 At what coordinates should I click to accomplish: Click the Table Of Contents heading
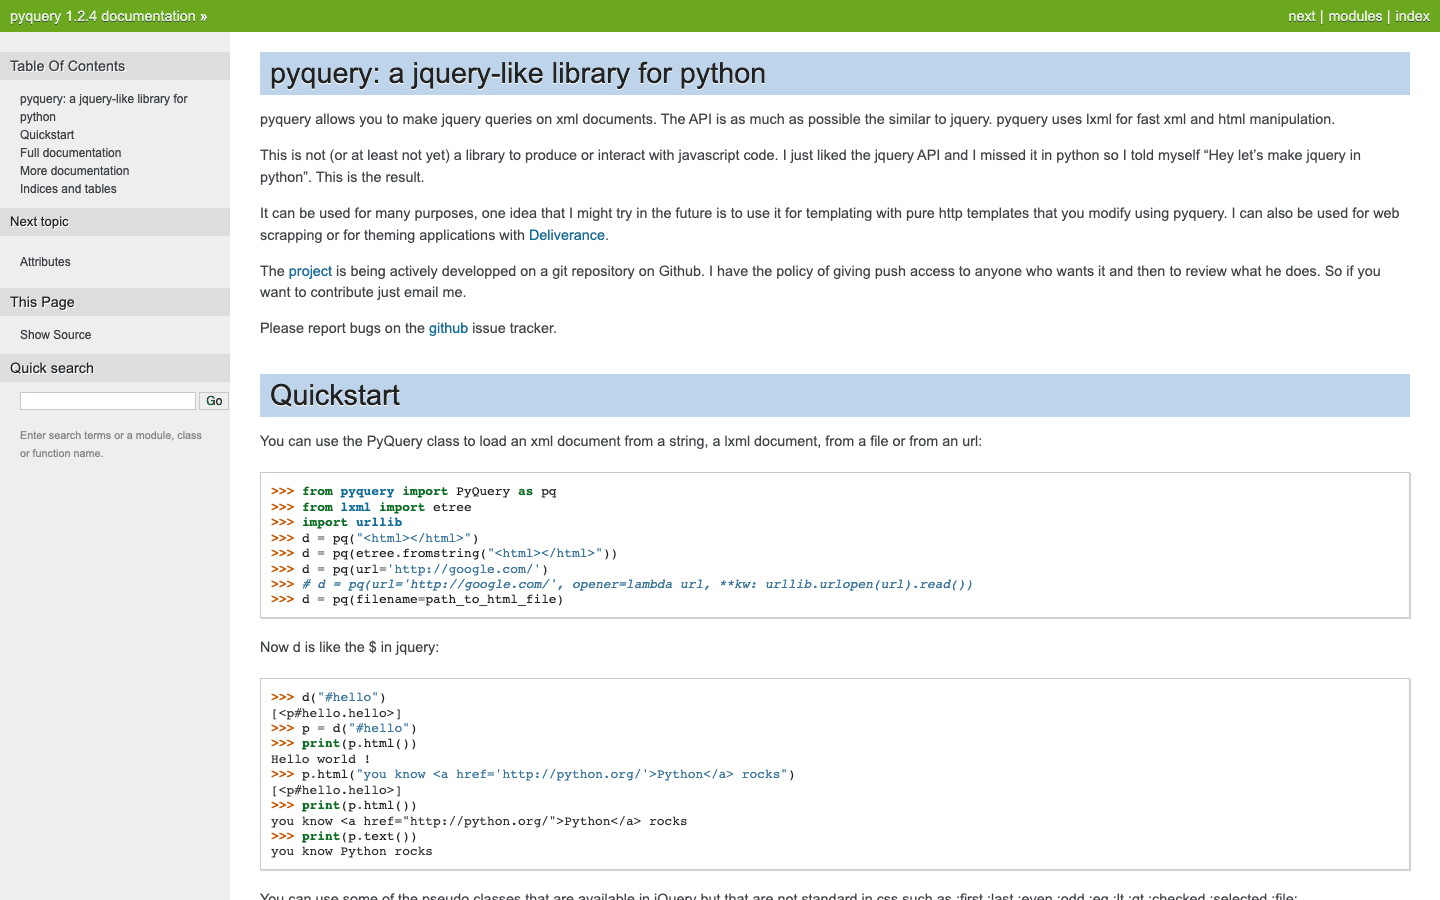coord(66,65)
